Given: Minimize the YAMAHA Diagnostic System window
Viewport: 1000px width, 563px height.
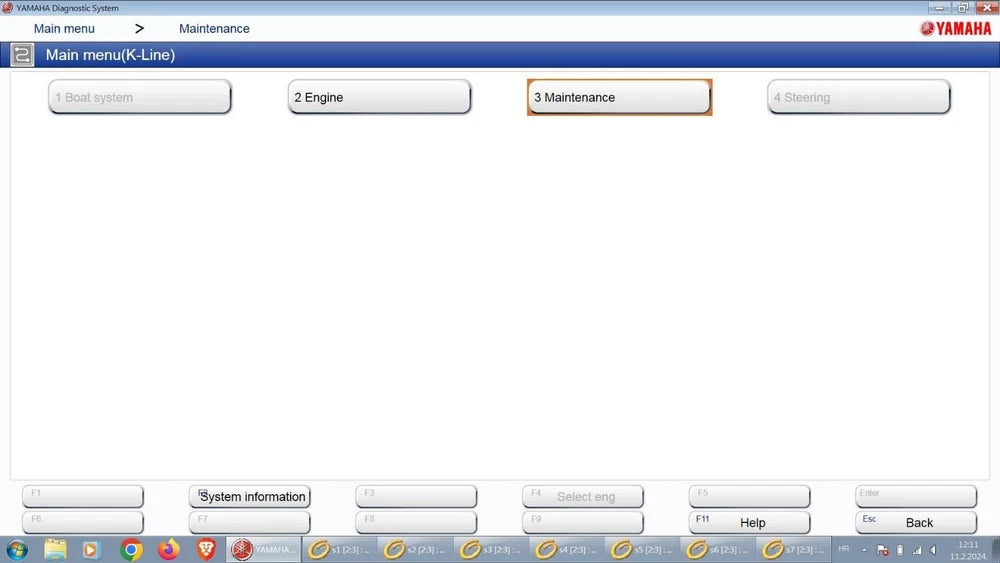Looking at the screenshot, I should coord(939,8).
